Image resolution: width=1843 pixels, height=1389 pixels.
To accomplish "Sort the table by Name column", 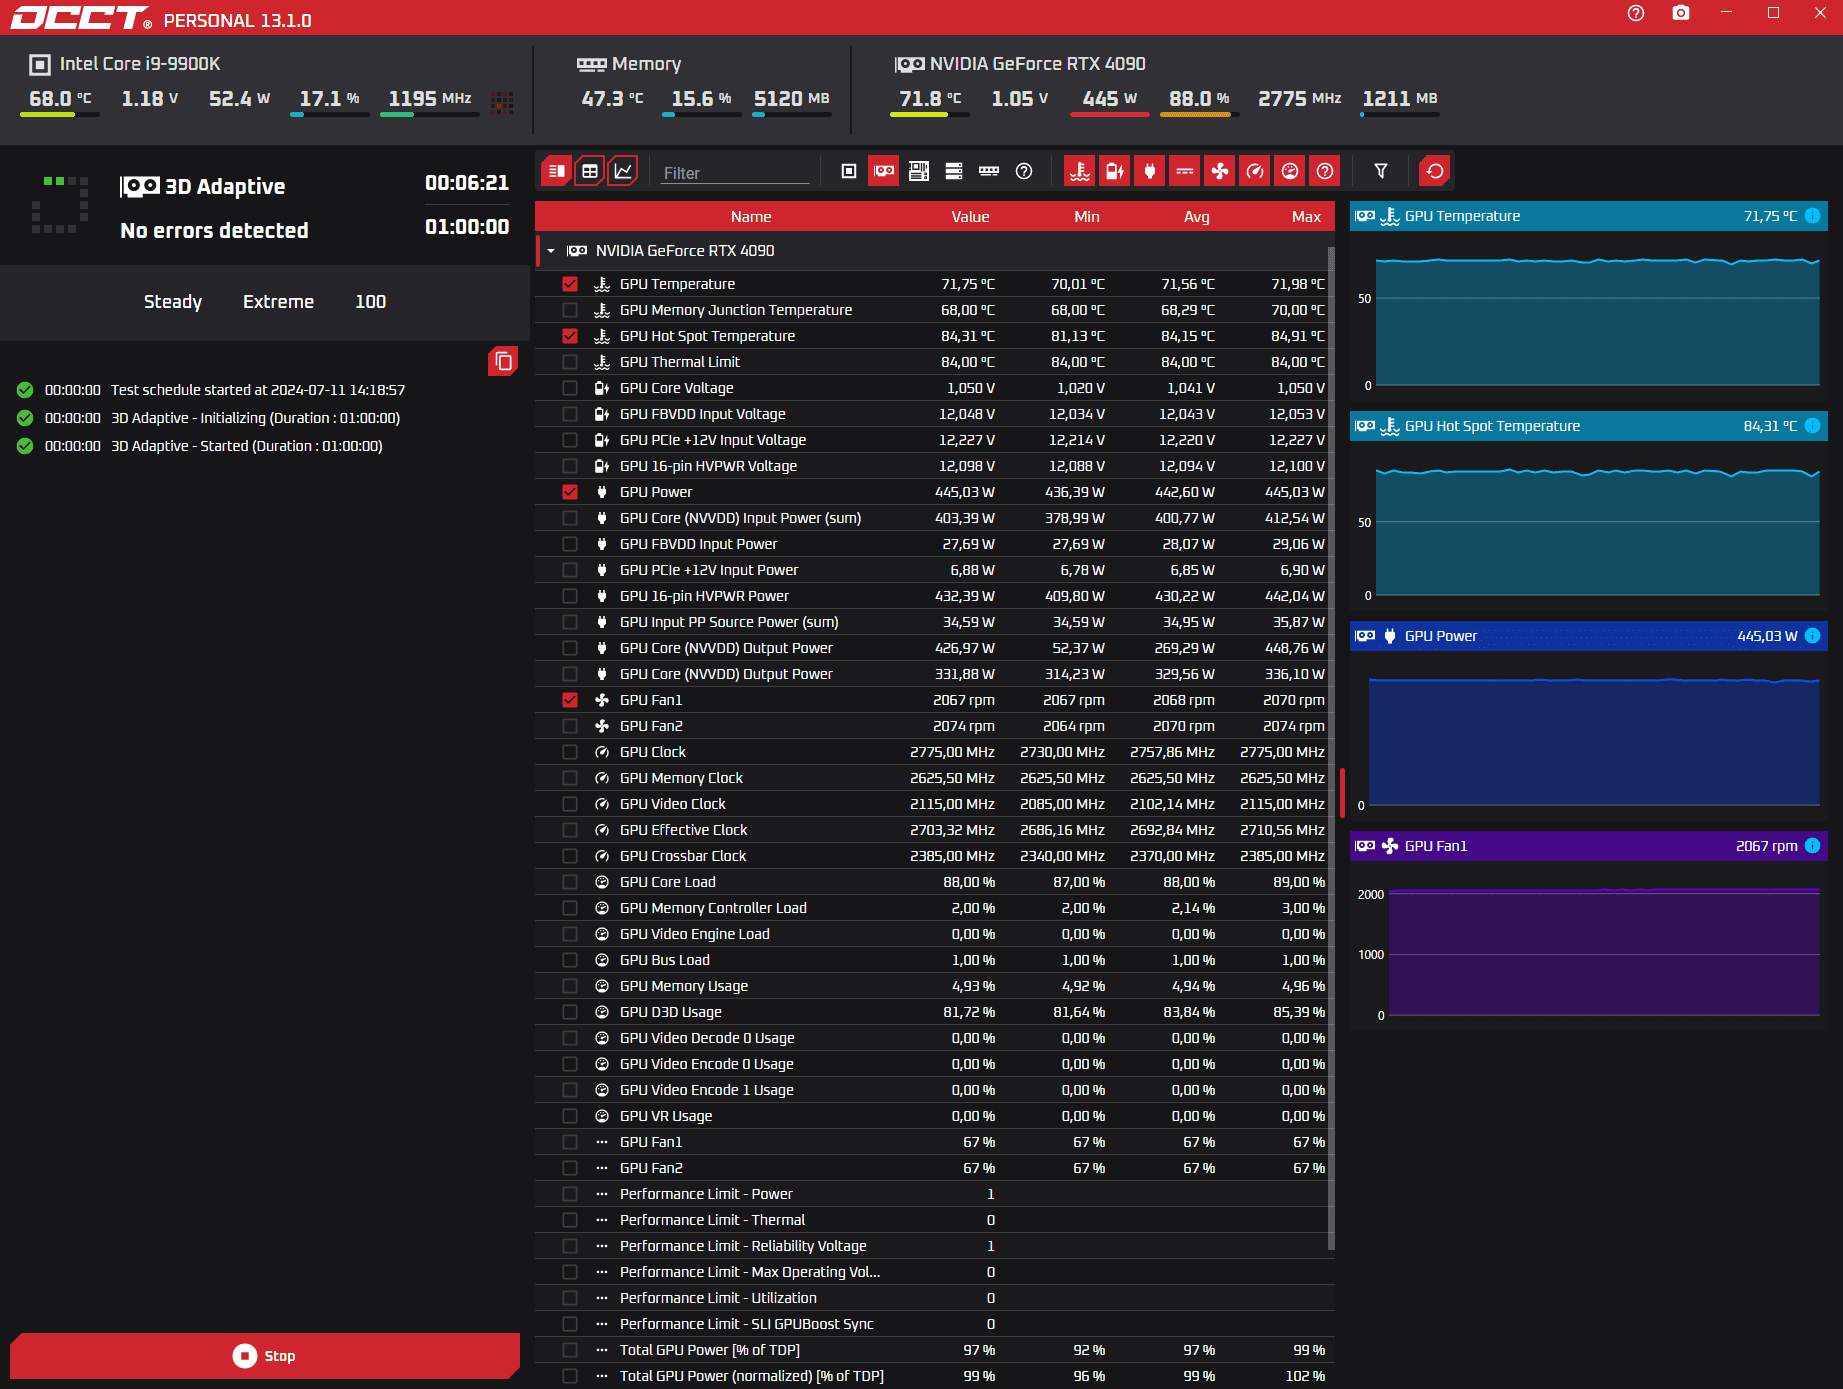I will [x=751, y=217].
